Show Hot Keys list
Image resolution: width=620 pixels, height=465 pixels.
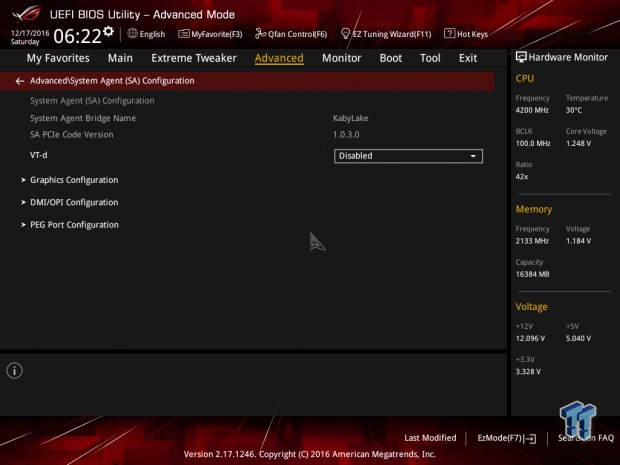(x=466, y=34)
